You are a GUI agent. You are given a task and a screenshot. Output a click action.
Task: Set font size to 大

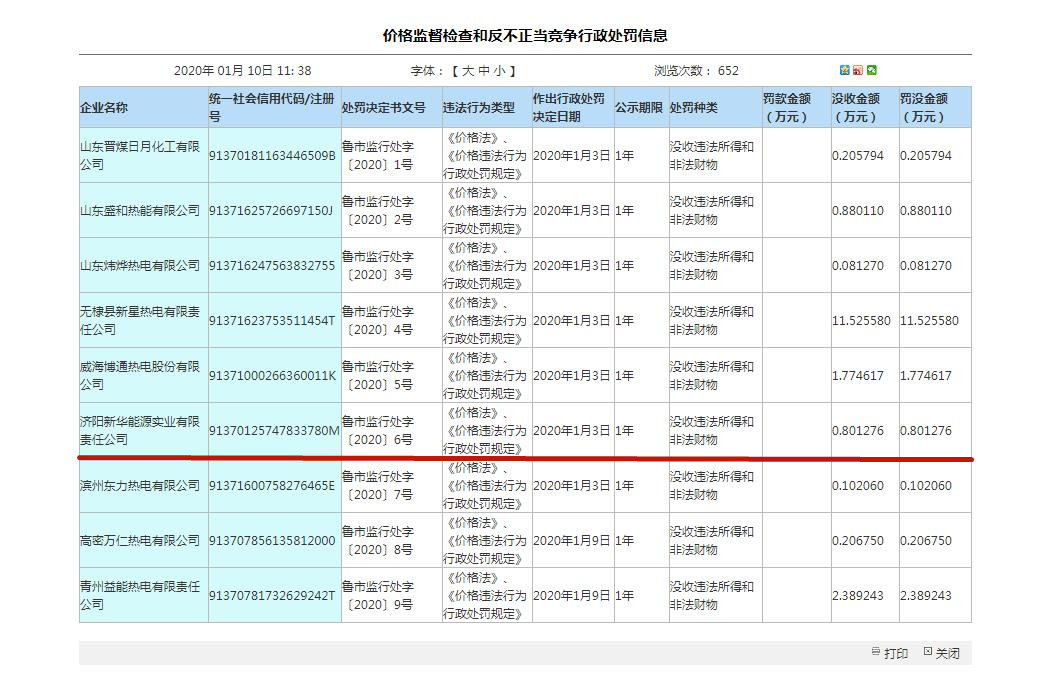pyautogui.click(x=468, y=71)
